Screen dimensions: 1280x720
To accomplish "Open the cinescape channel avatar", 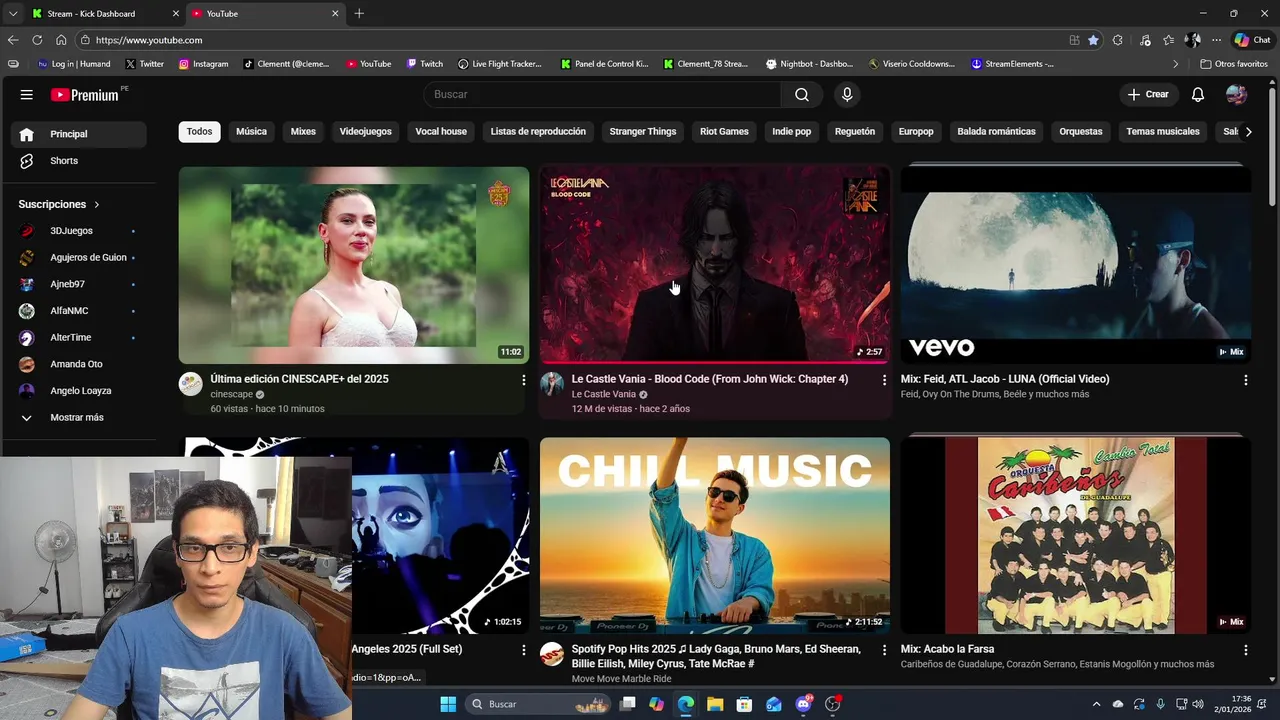I will (x=191, y=384).
